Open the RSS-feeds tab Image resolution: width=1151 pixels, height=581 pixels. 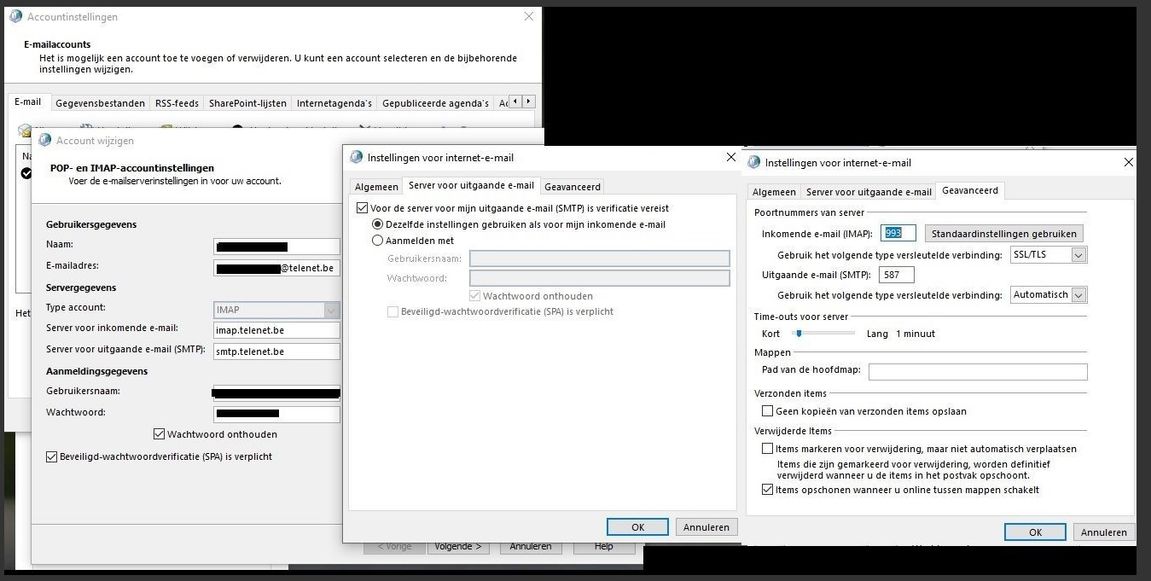(x=177, y=103)
